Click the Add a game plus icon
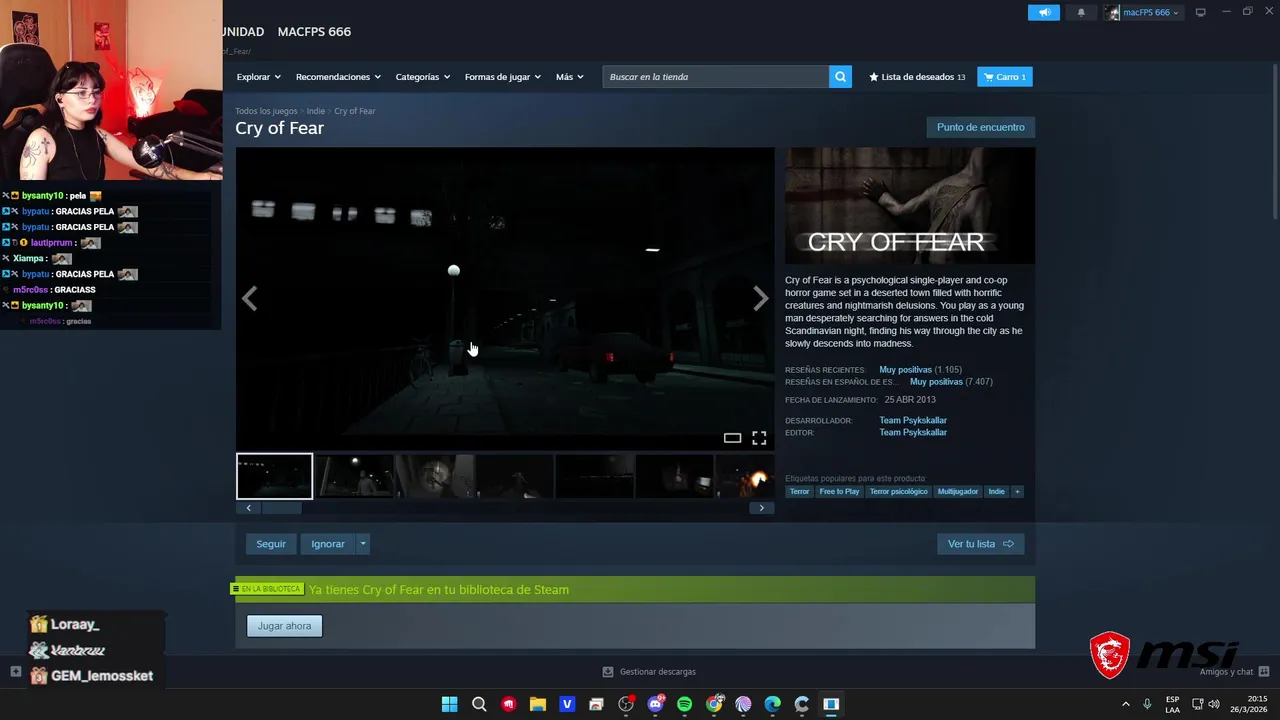The height and width of the screenshot is (720, 1280). (x=15, y=672)
